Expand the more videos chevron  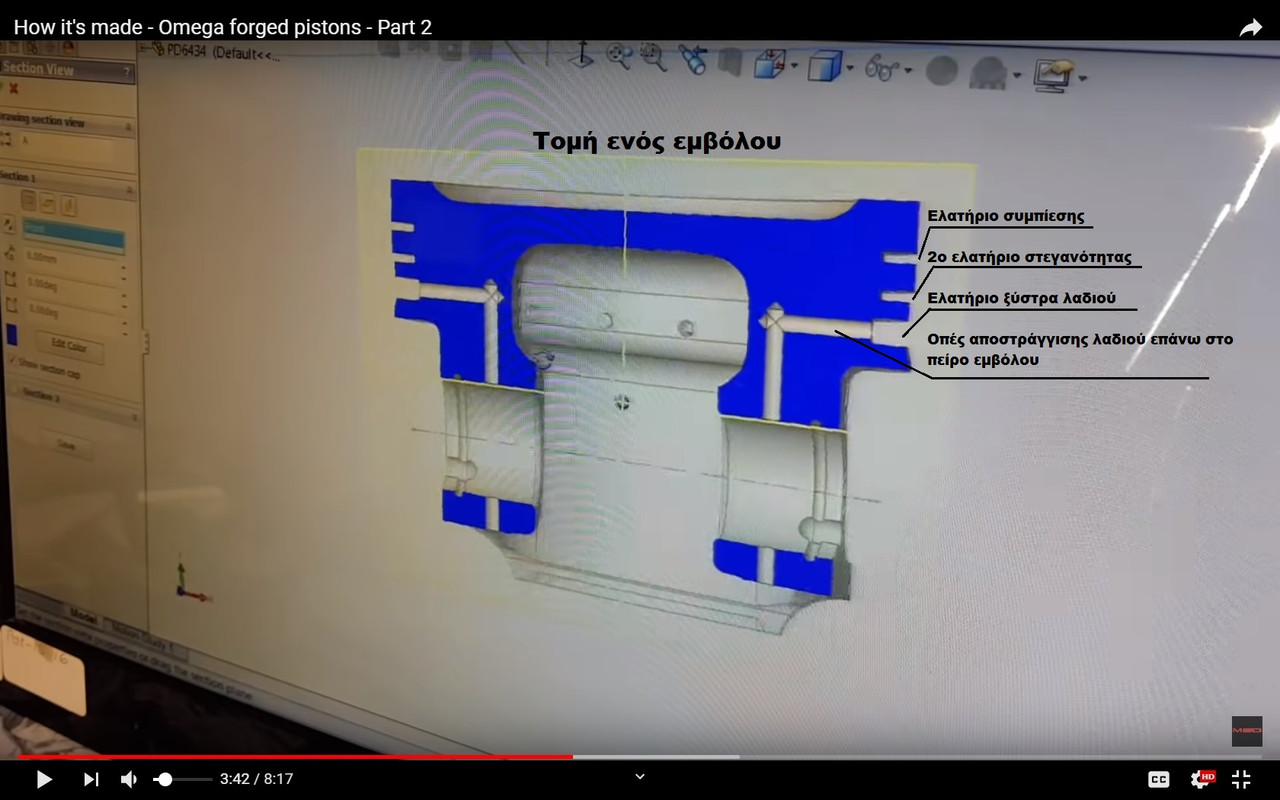640,776
